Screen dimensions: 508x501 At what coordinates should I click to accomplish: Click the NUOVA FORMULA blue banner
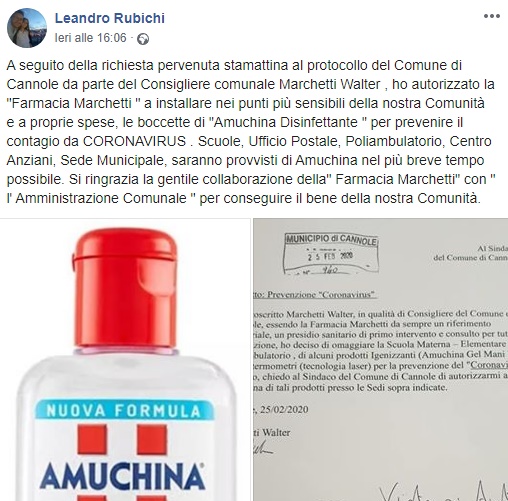click(x=124, y=410)
